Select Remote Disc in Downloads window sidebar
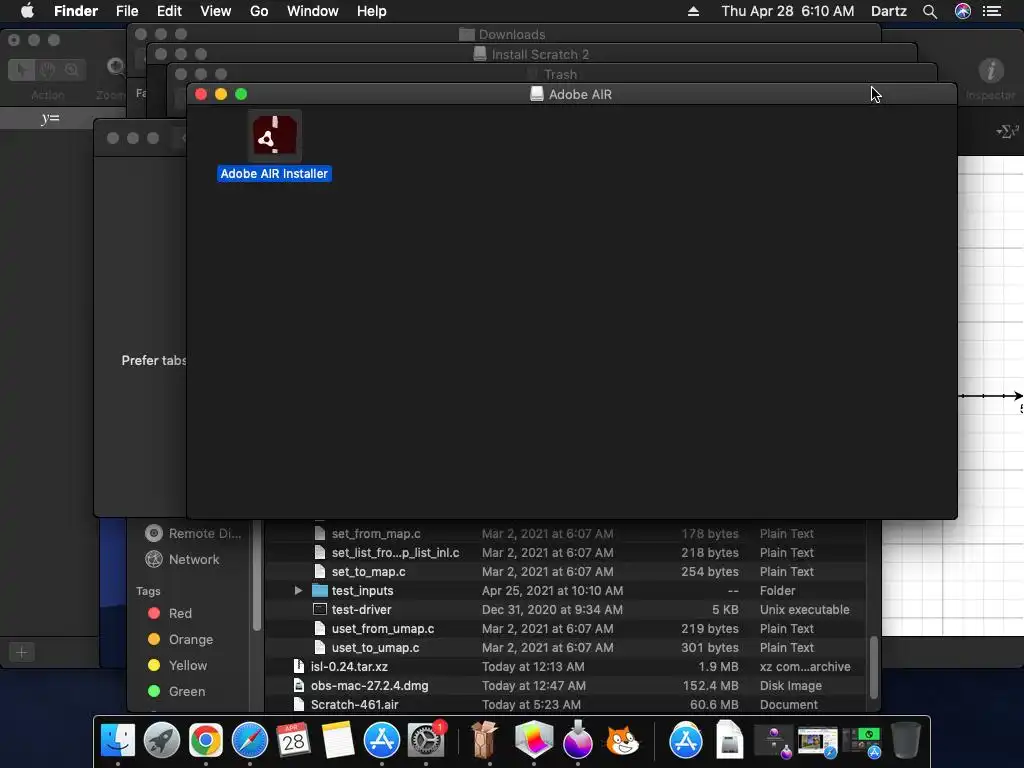This screenshot has width=1024, height=768. coord(193,534)
